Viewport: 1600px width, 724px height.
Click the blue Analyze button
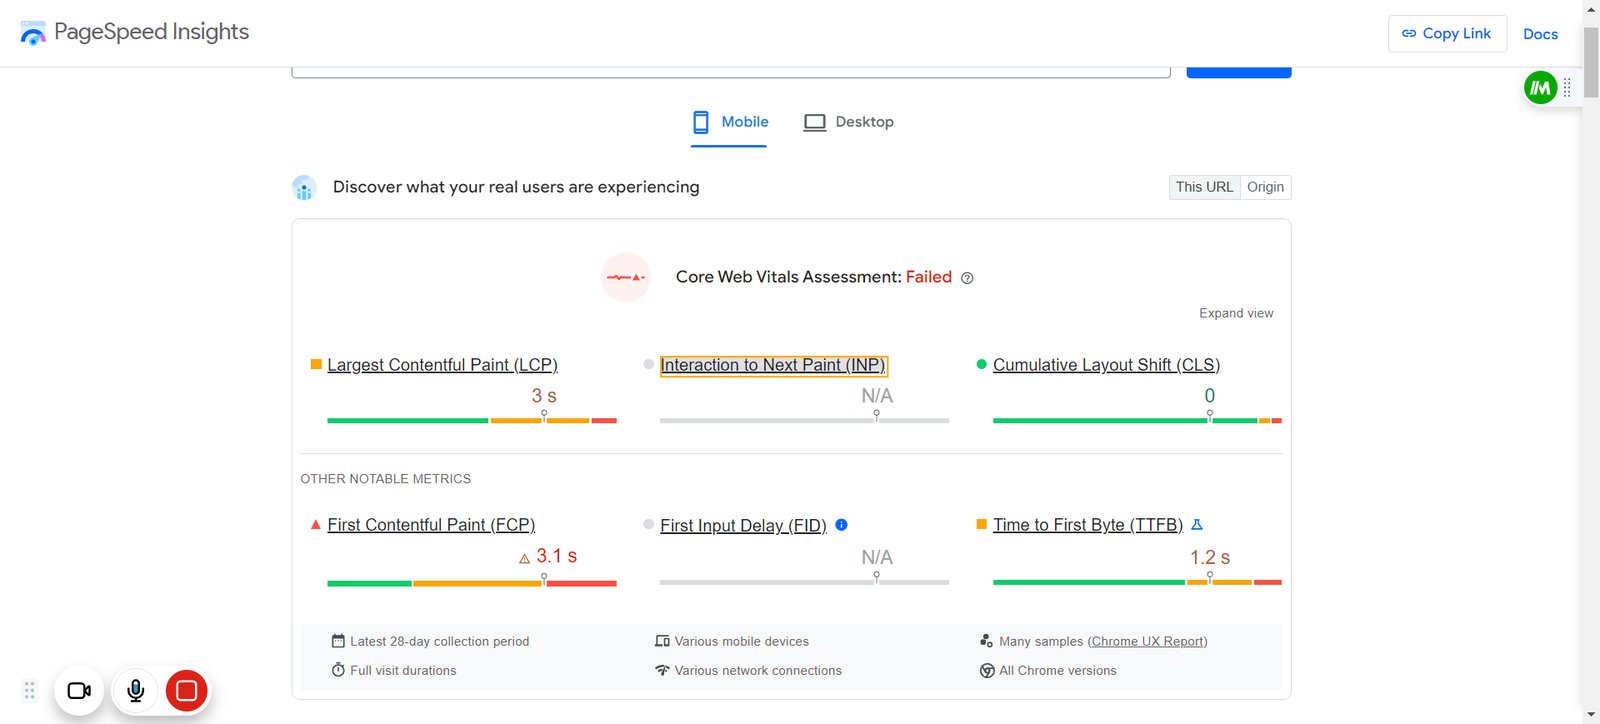(1239, 72)
